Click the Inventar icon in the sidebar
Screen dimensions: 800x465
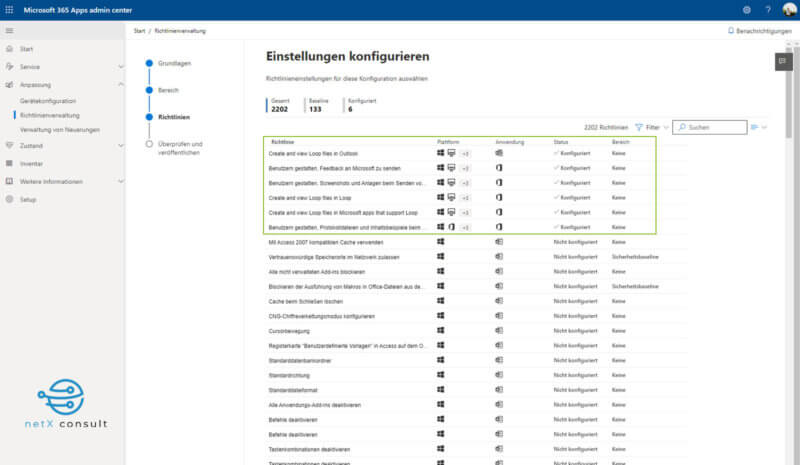pos(9,163)
